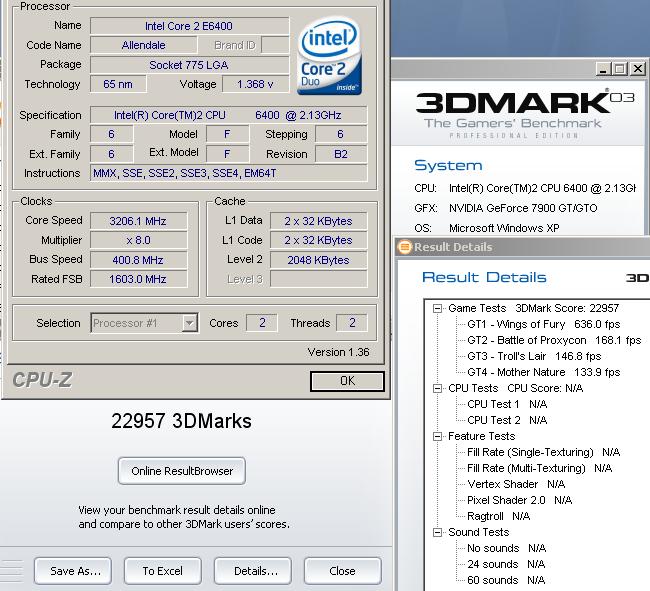The image size is (650, 591).
Task: Minimize the 3DMark03 window
Action: point(603,68)
